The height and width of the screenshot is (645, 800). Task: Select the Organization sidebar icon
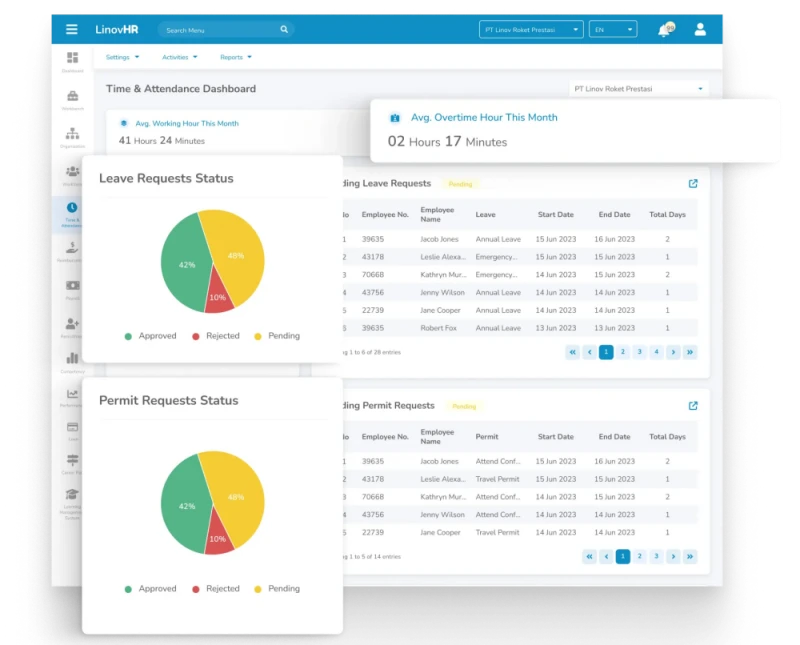click(x=72, y=135)
